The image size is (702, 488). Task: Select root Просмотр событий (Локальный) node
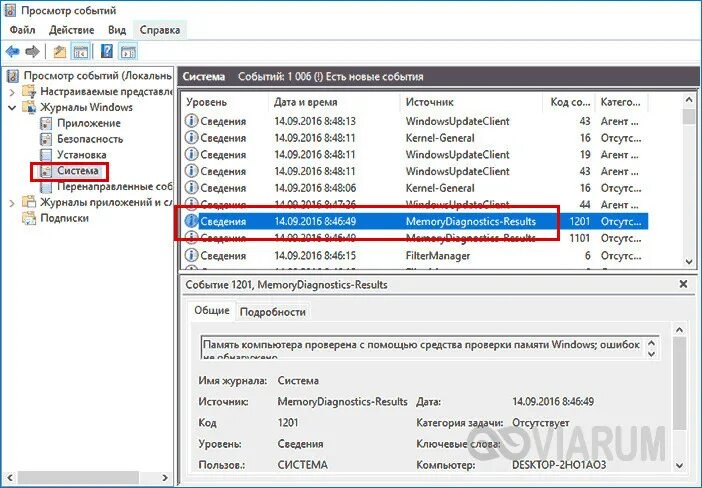pyautogui.click(x=97, y=76)
